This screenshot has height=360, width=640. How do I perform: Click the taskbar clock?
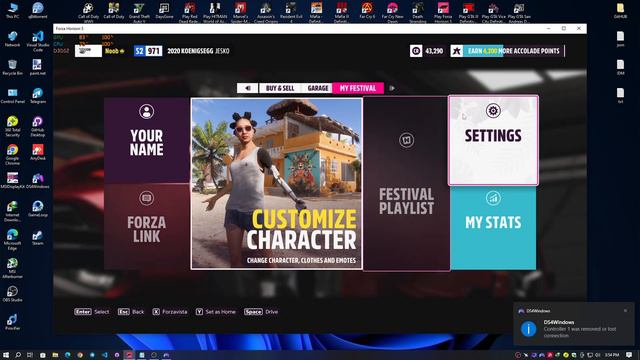coord(612,355)
